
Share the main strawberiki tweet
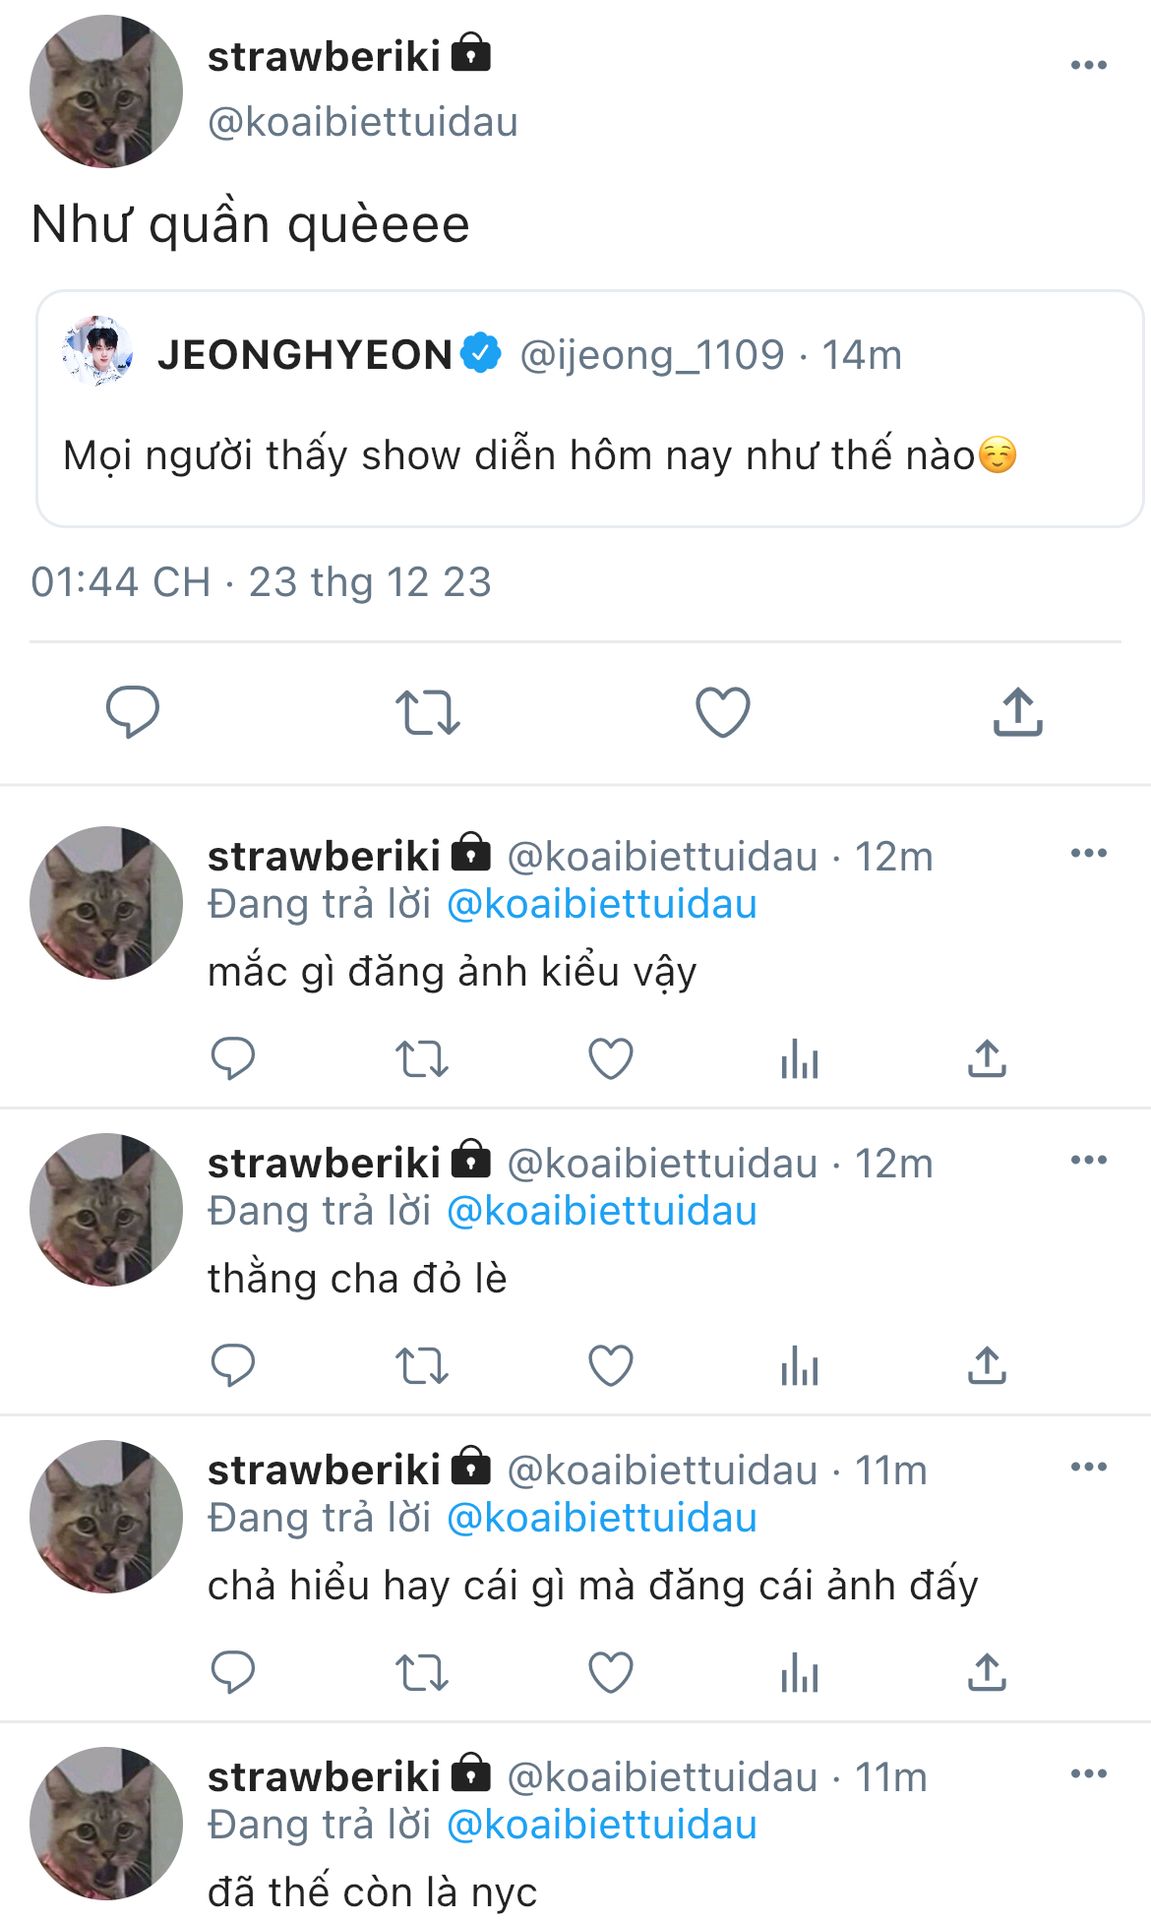(x=1017, y=712)
